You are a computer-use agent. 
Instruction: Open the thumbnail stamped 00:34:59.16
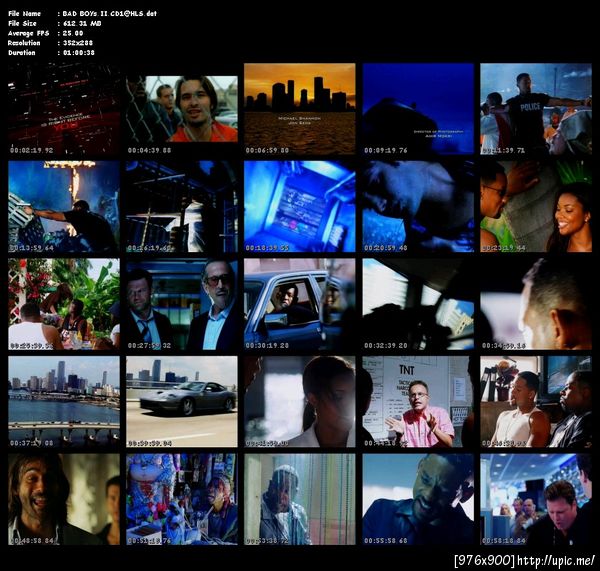(x=536, y=304)
